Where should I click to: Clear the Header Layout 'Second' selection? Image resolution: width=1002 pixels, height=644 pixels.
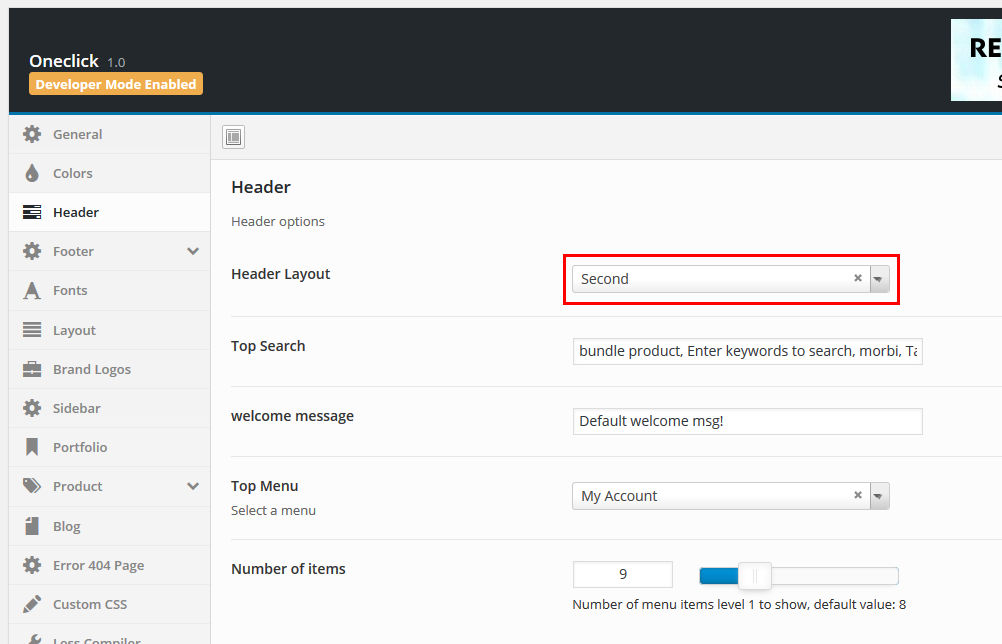tap(857, 279)
